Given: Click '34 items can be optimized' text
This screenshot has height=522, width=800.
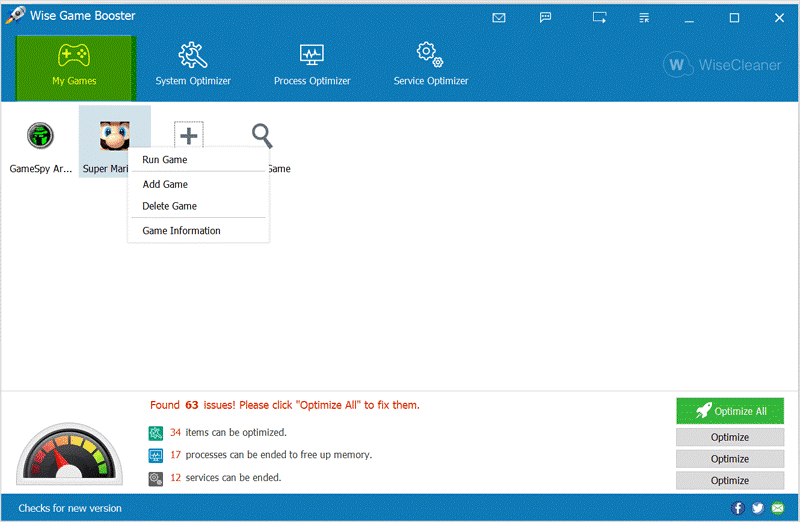Looking at the screenshot, I should tap(229, 432).
